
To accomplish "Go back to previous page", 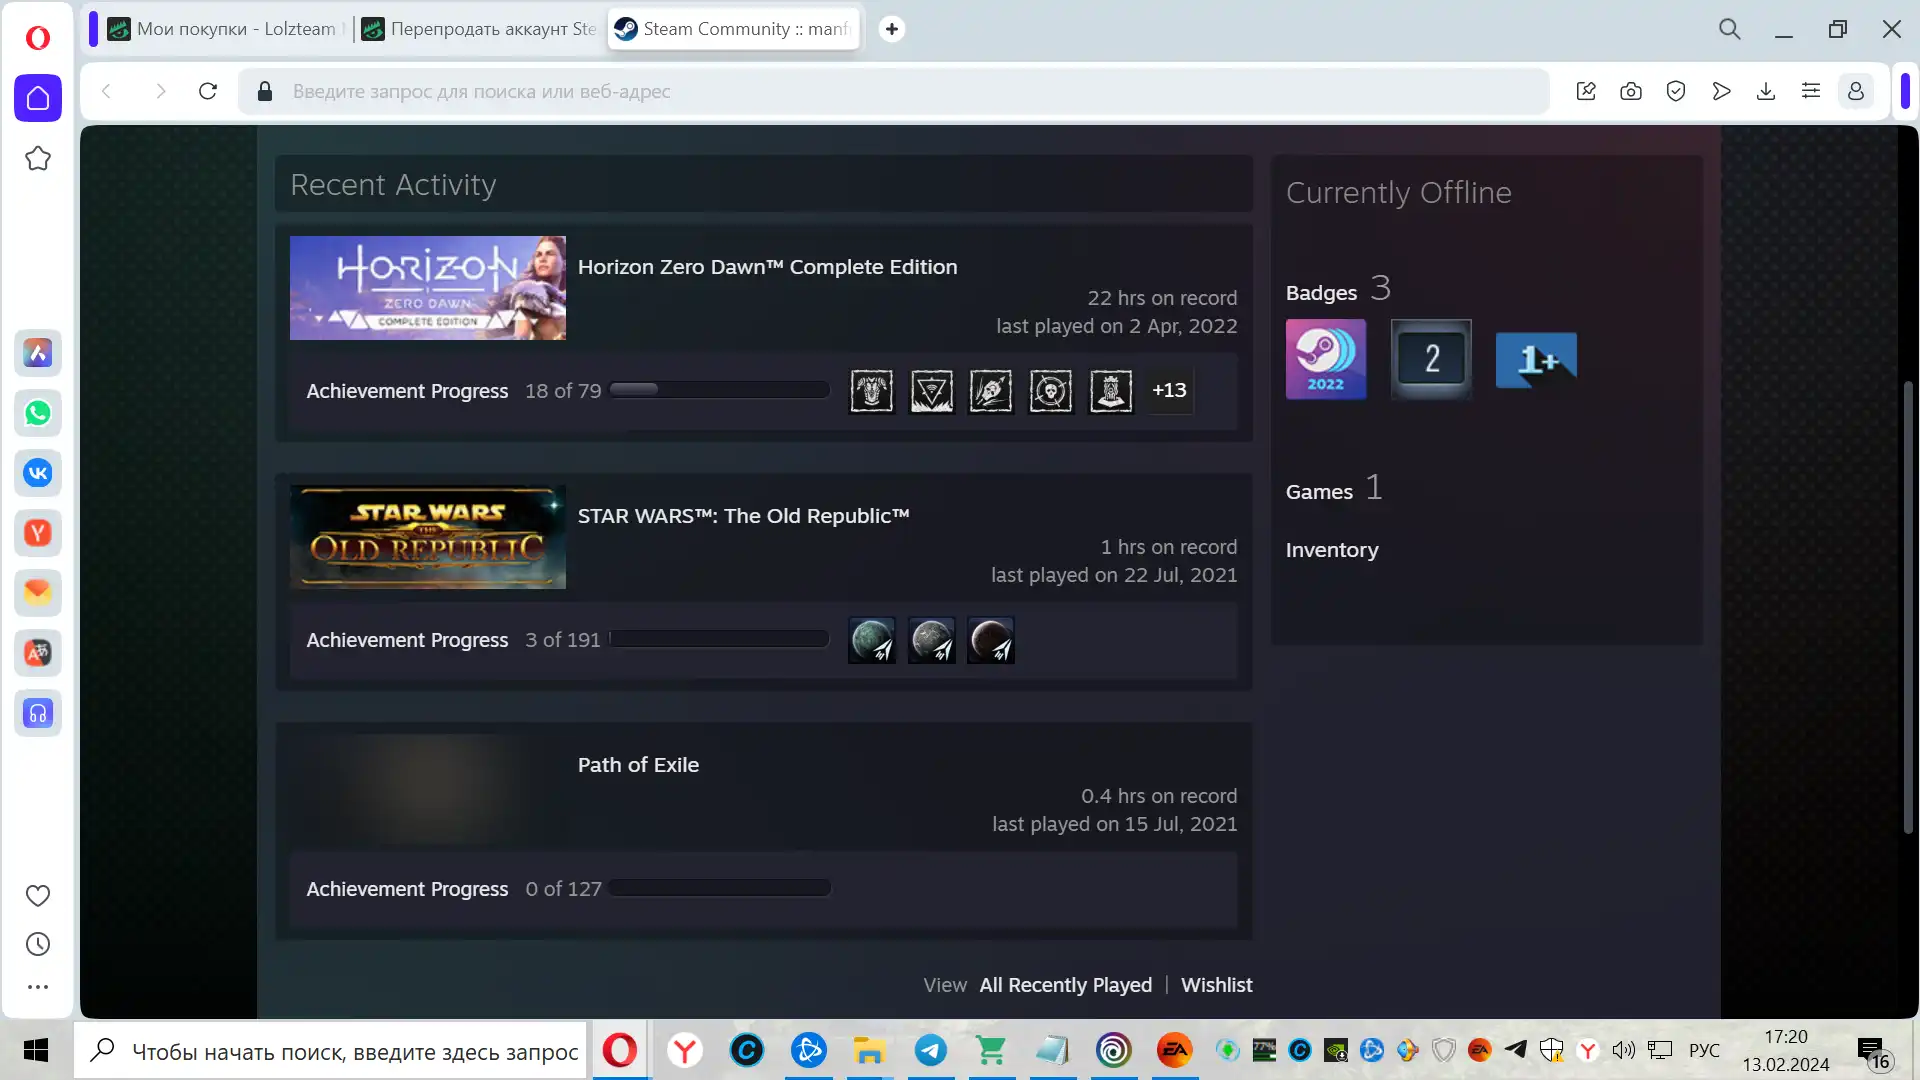I will click(x=106, y=91).
